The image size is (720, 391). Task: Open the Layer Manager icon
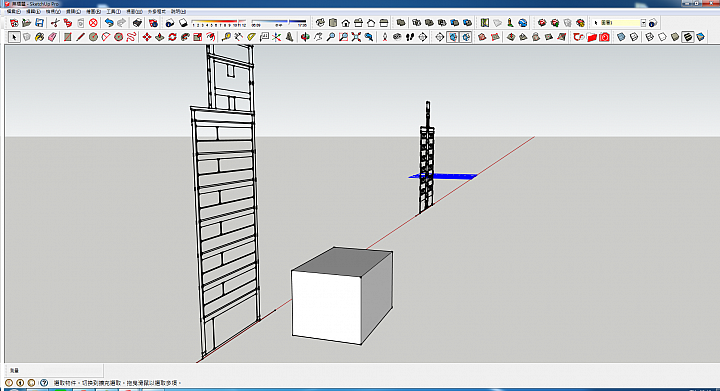coord(653,22)
